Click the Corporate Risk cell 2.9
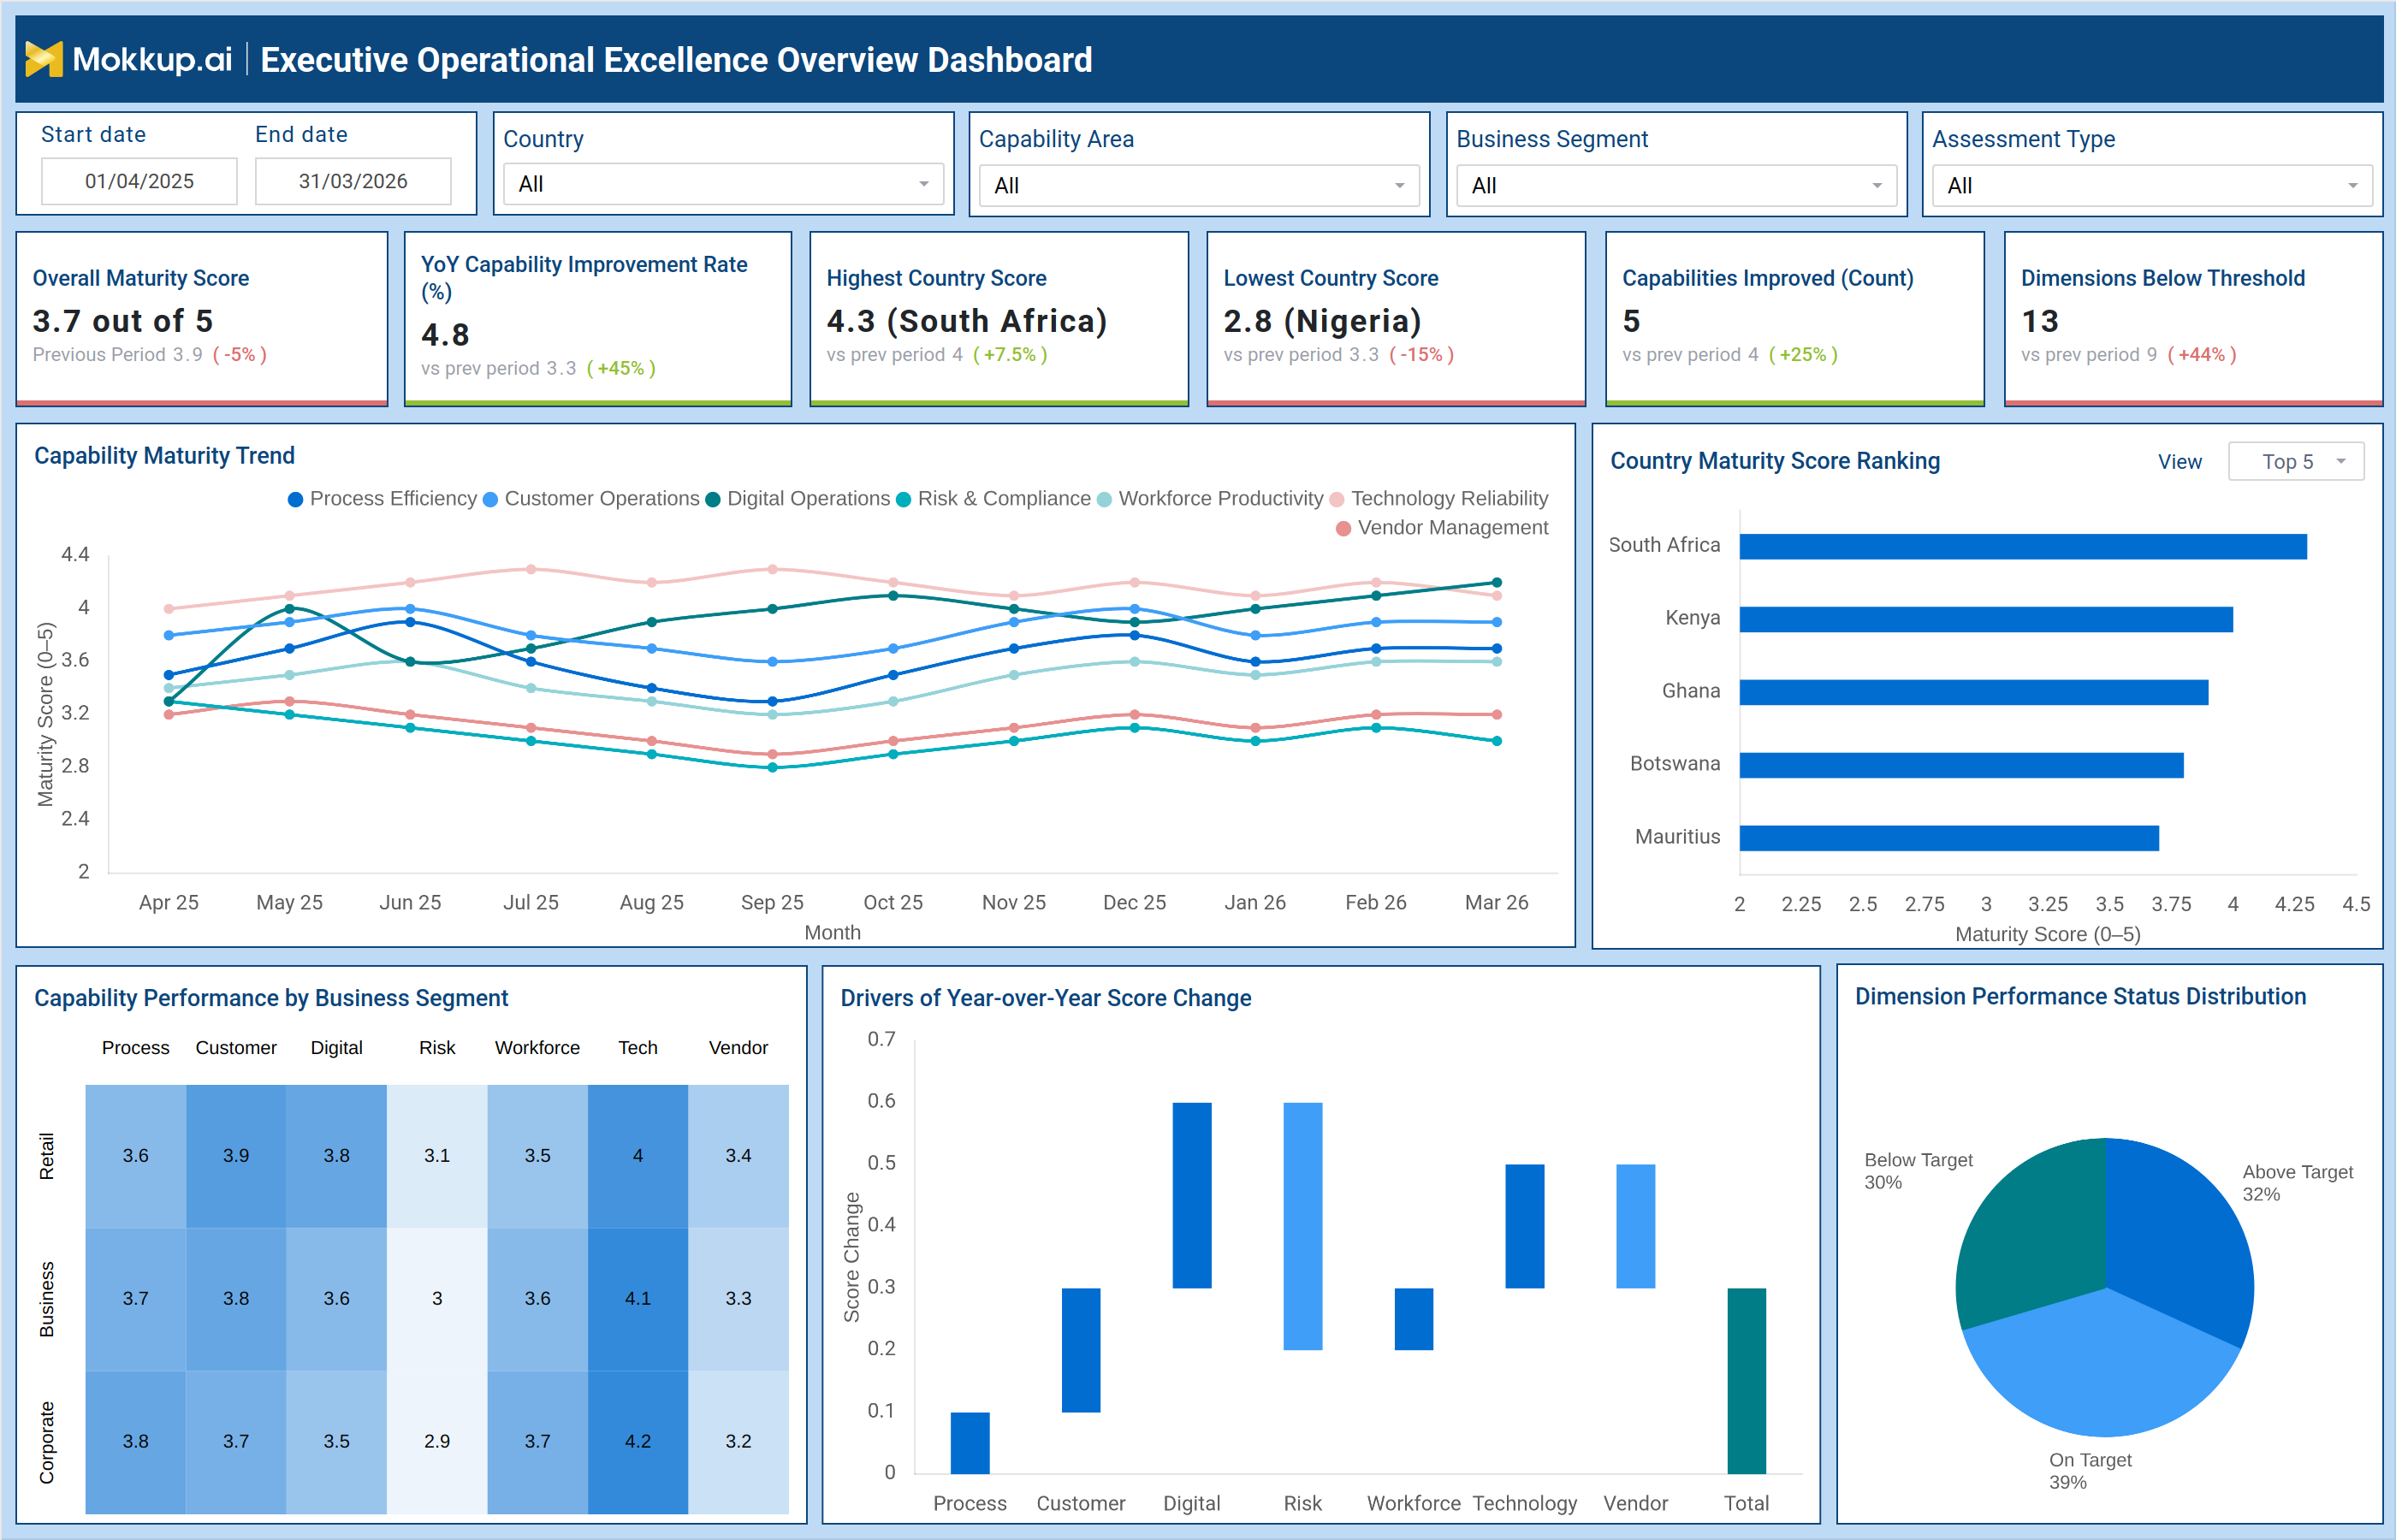Screen dimensions: 2396x1540 pos(437,1441)
